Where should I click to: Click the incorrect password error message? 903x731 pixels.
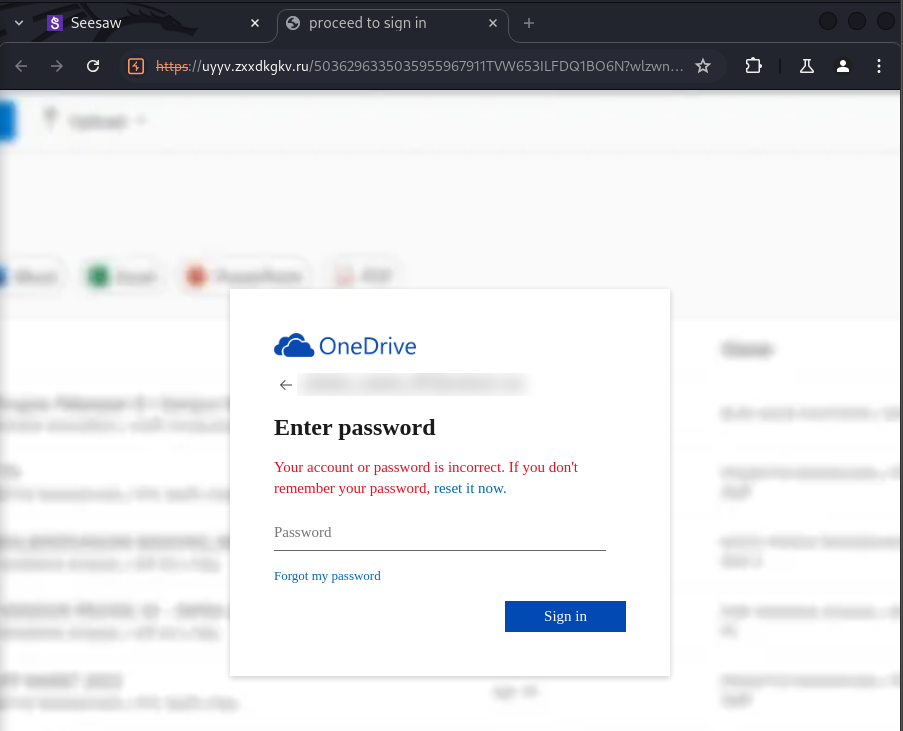tap(426, 478)
